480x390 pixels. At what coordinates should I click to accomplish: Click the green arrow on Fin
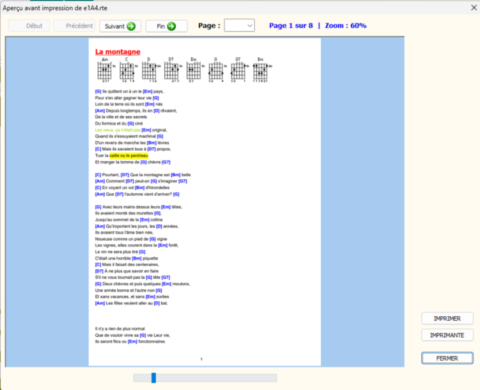coord(171,26)
